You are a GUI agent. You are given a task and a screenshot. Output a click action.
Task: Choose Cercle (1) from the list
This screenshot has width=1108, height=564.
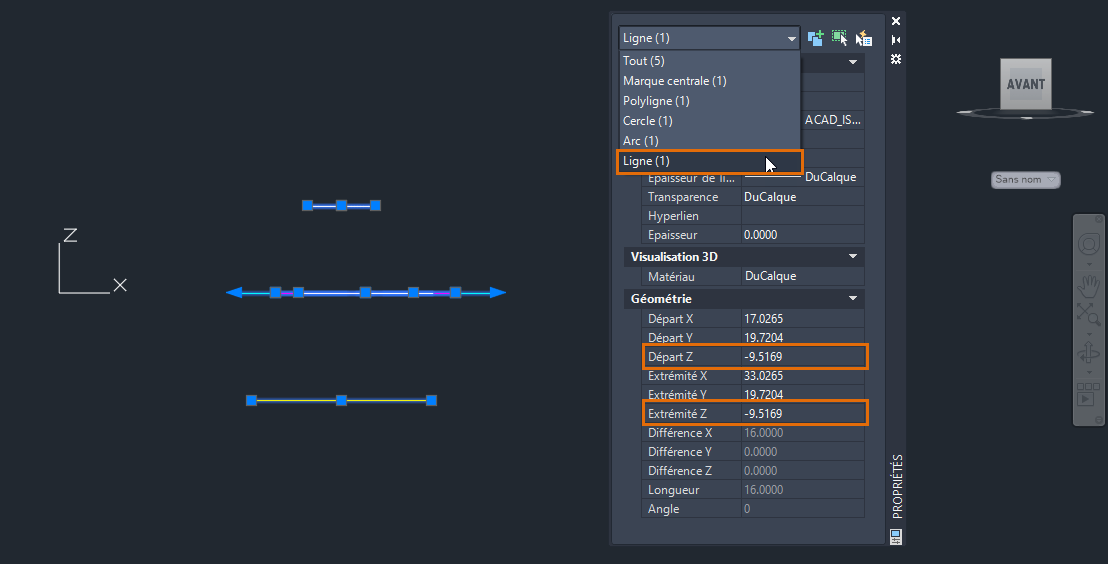coord(709,121)
